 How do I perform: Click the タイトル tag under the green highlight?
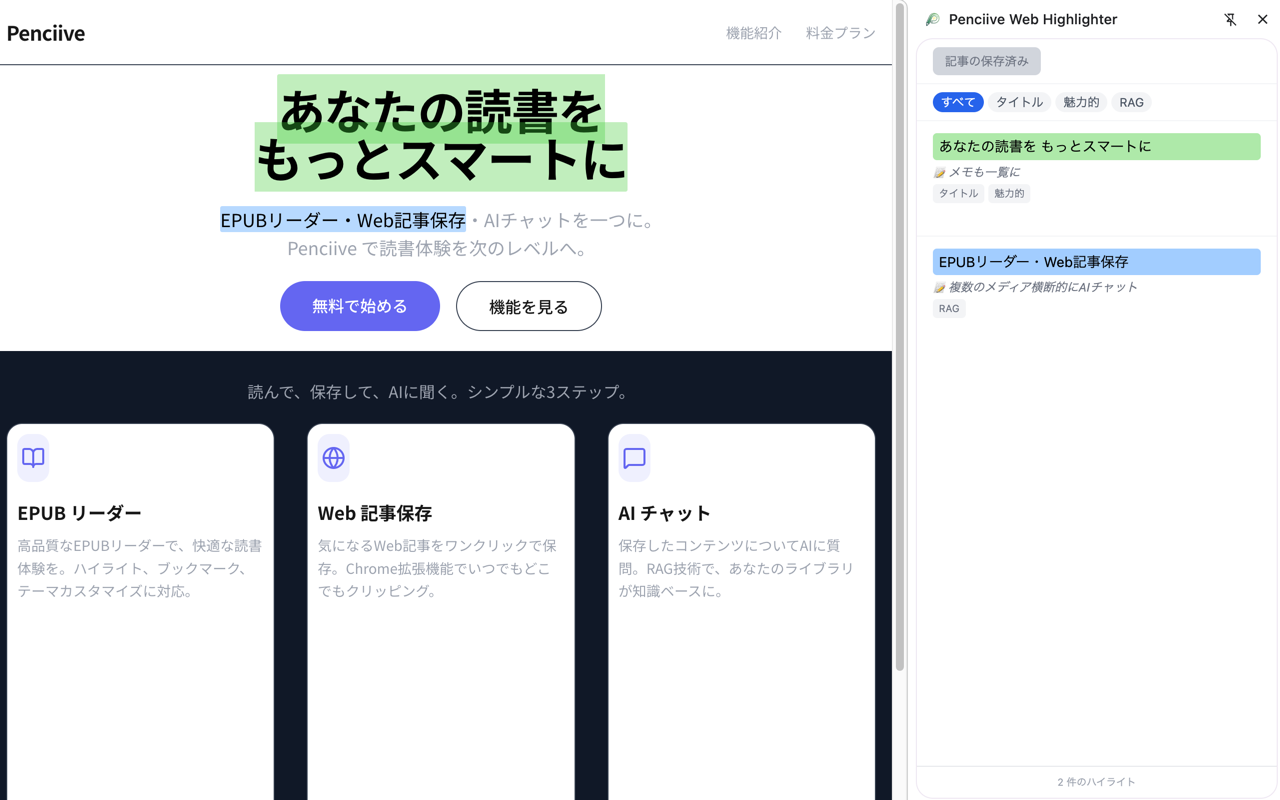click(x=958, y=193)
